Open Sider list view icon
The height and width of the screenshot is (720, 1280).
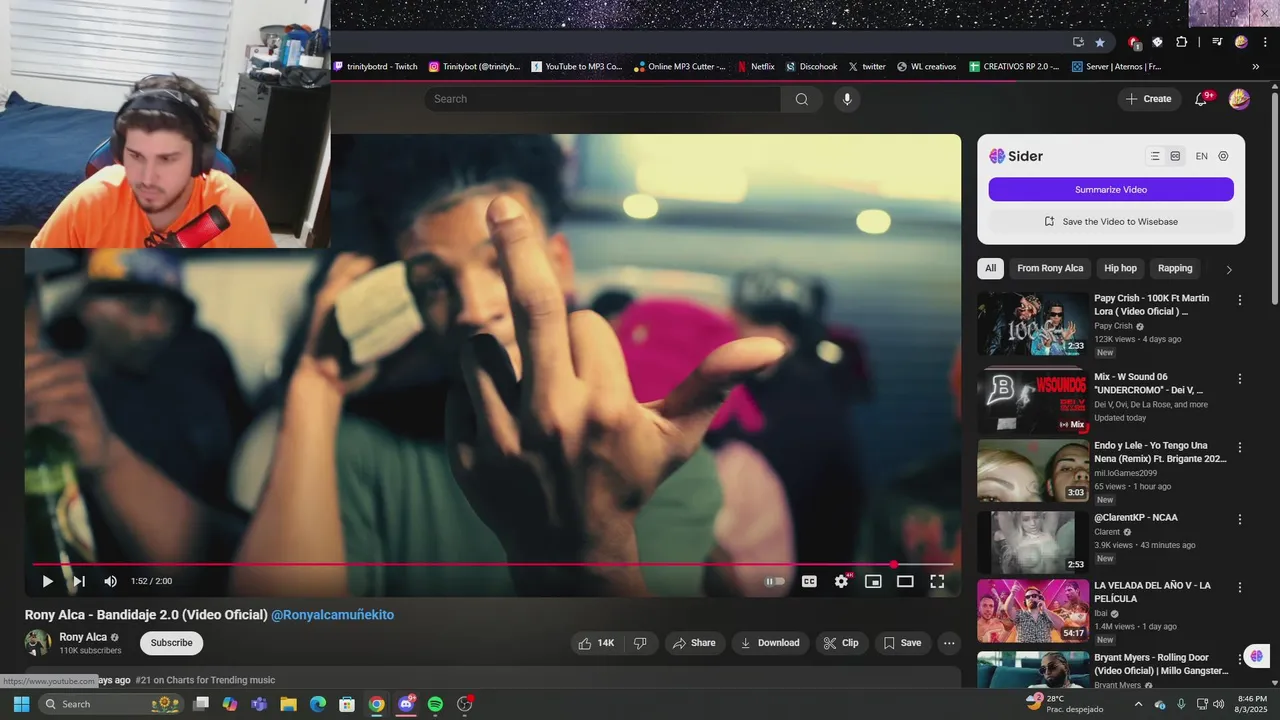click(x=1155, y=156)
